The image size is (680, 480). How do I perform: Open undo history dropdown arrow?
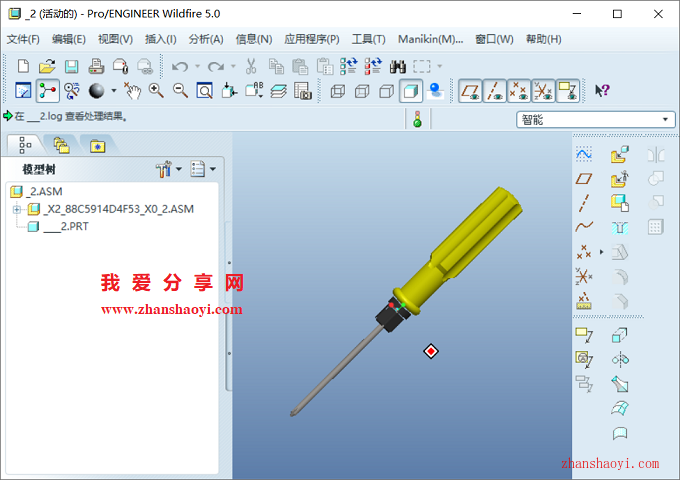(197, 66)
